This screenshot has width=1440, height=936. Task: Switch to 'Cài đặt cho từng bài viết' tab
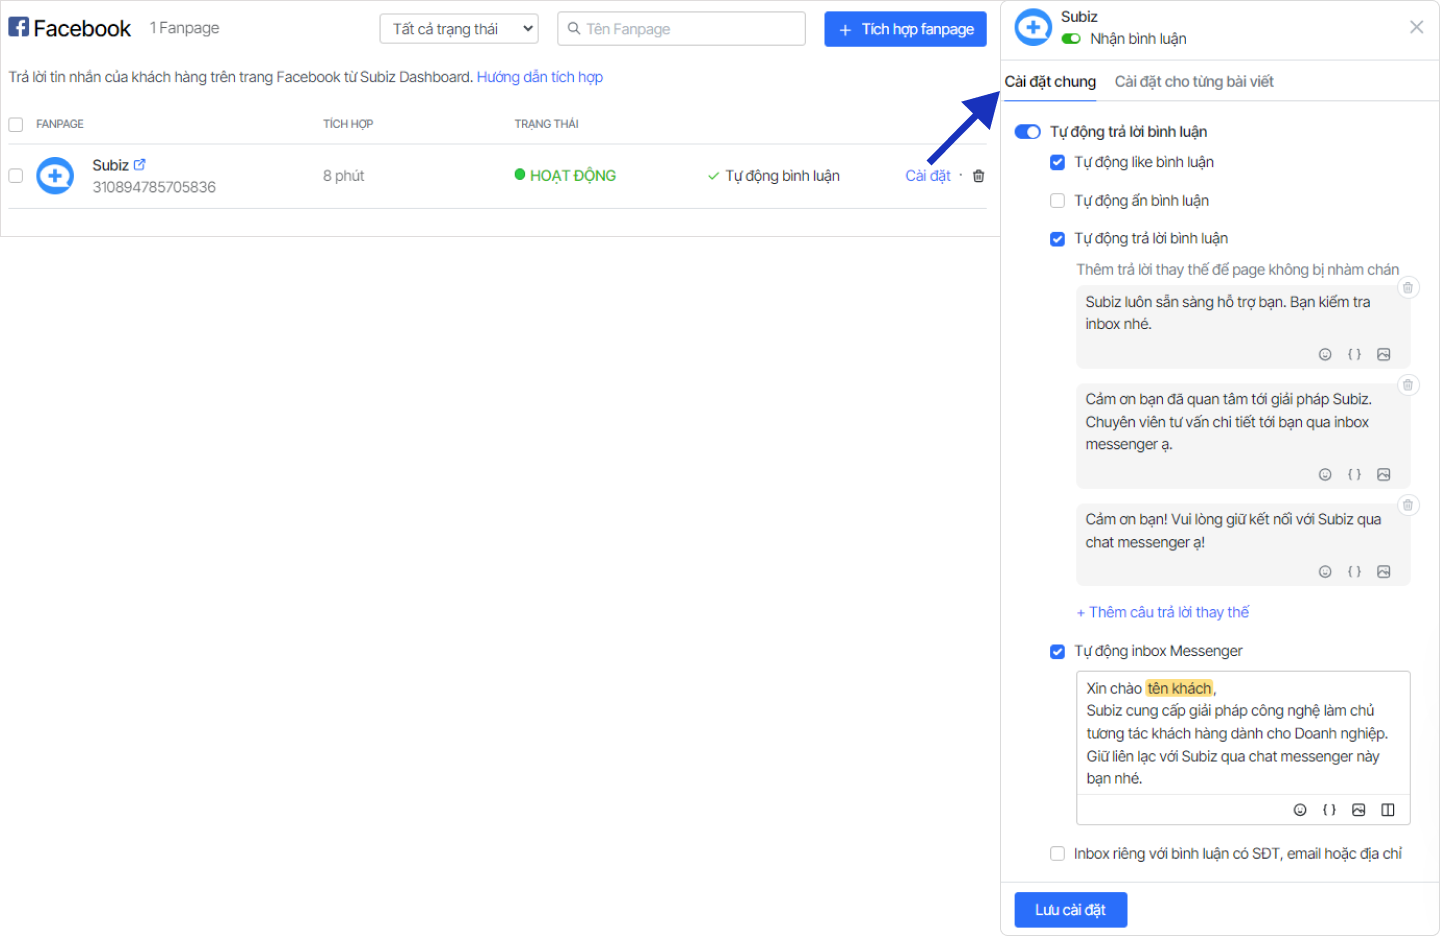(x=1194, y=82)
